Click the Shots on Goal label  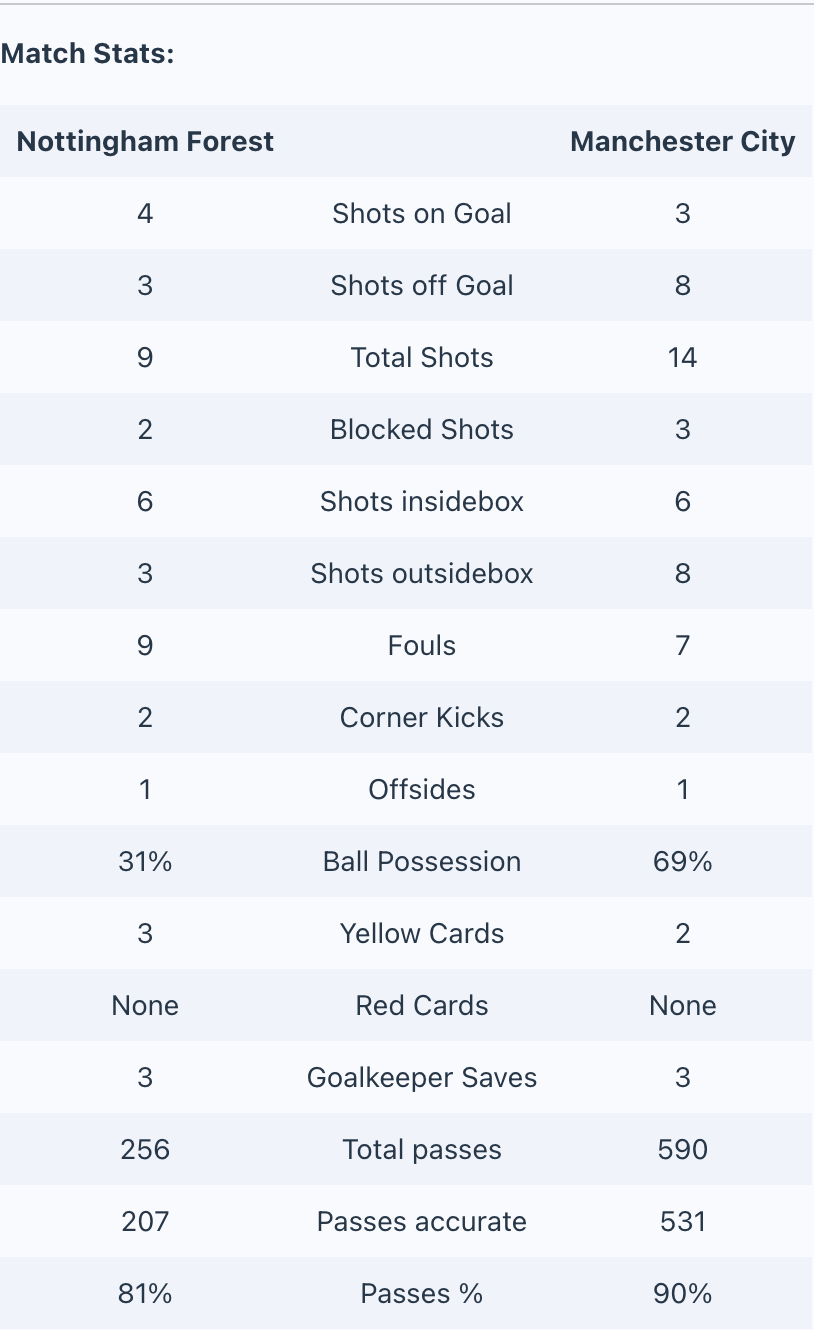422,213
